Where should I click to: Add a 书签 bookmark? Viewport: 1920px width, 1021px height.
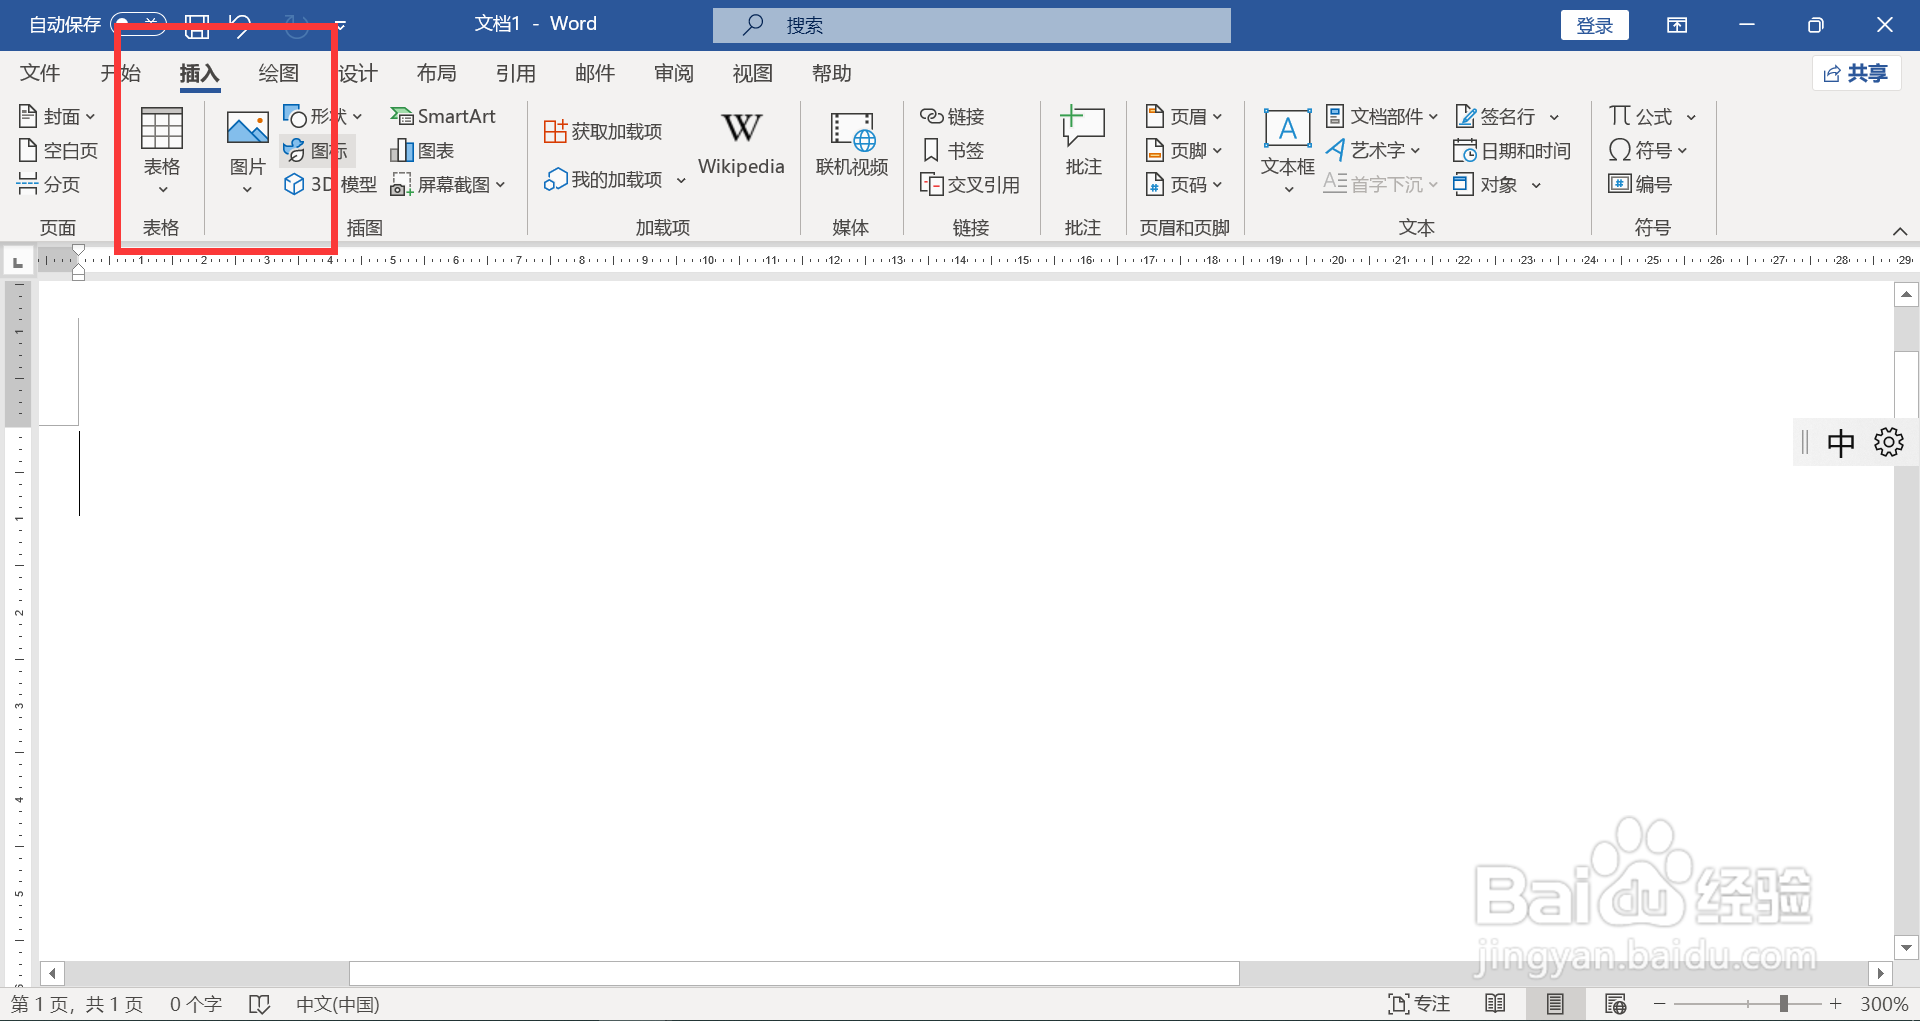click(x=952, y=151)
